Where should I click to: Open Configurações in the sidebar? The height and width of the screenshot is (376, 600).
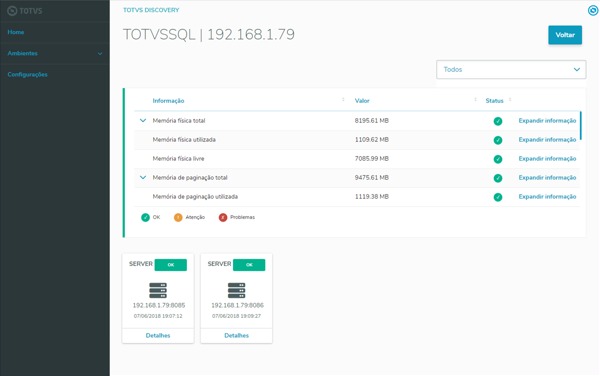[28, 75]
